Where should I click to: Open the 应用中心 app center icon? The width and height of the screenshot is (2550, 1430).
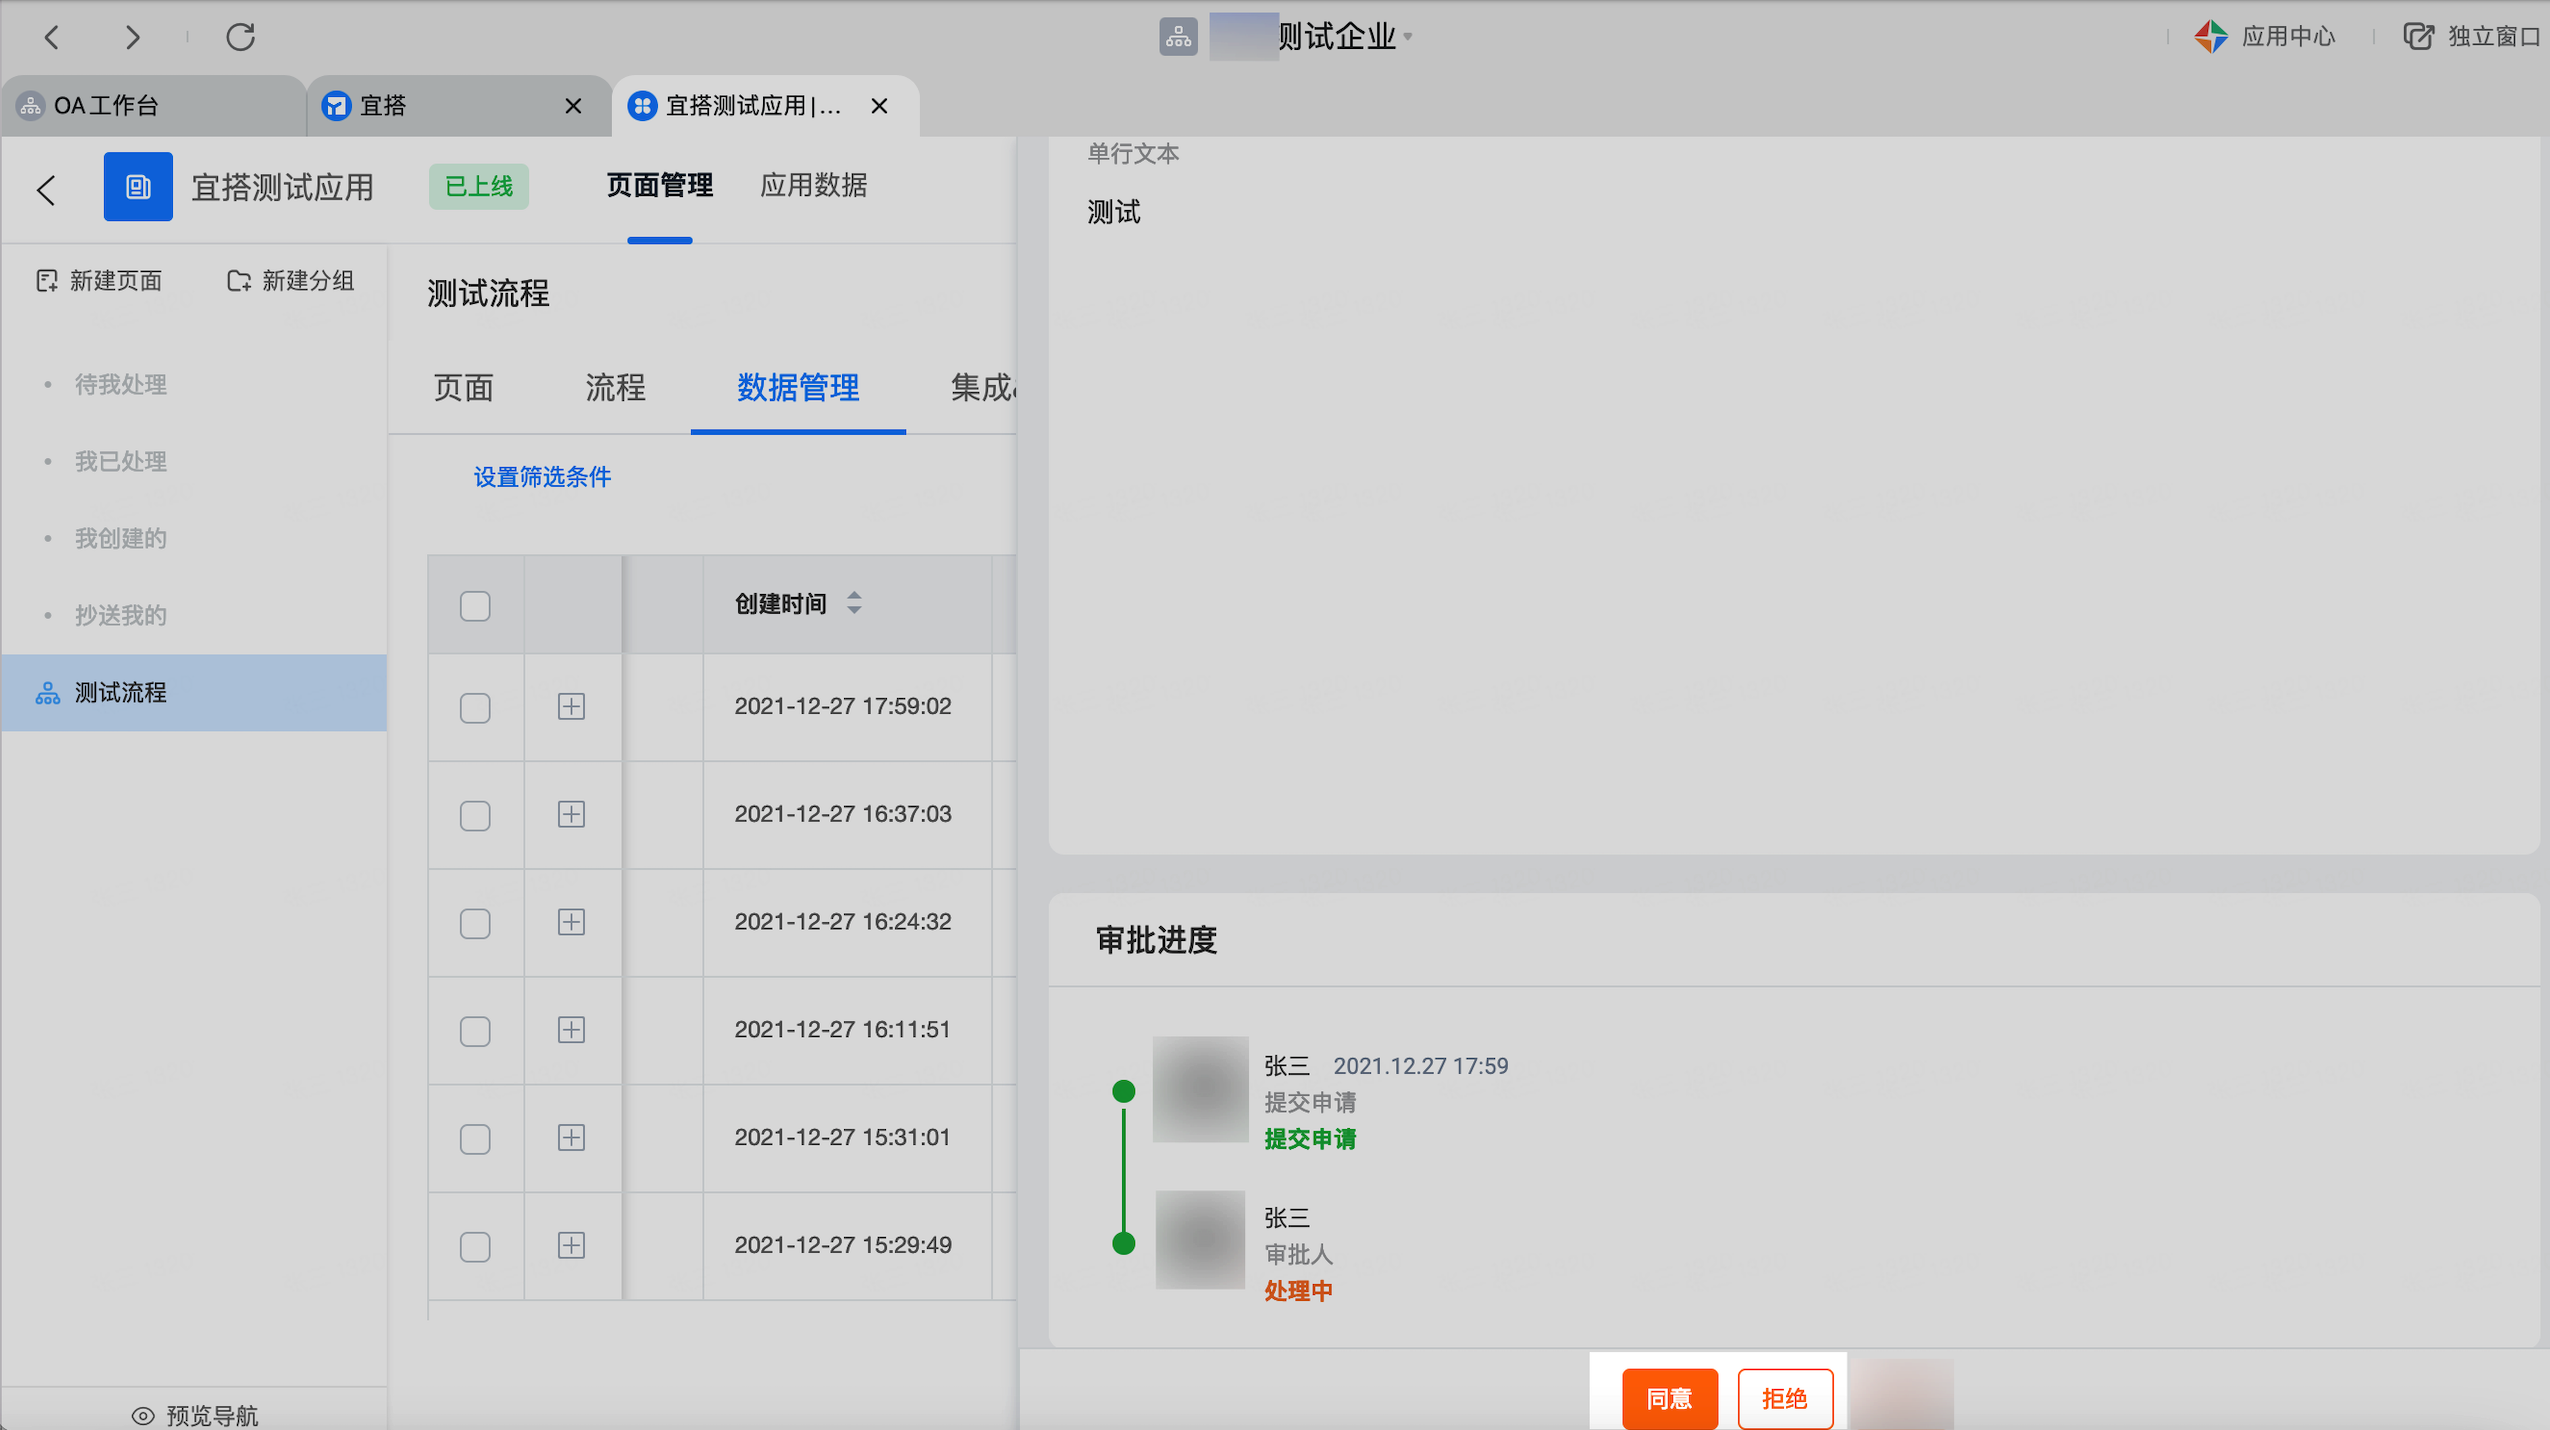point(2210,37)
